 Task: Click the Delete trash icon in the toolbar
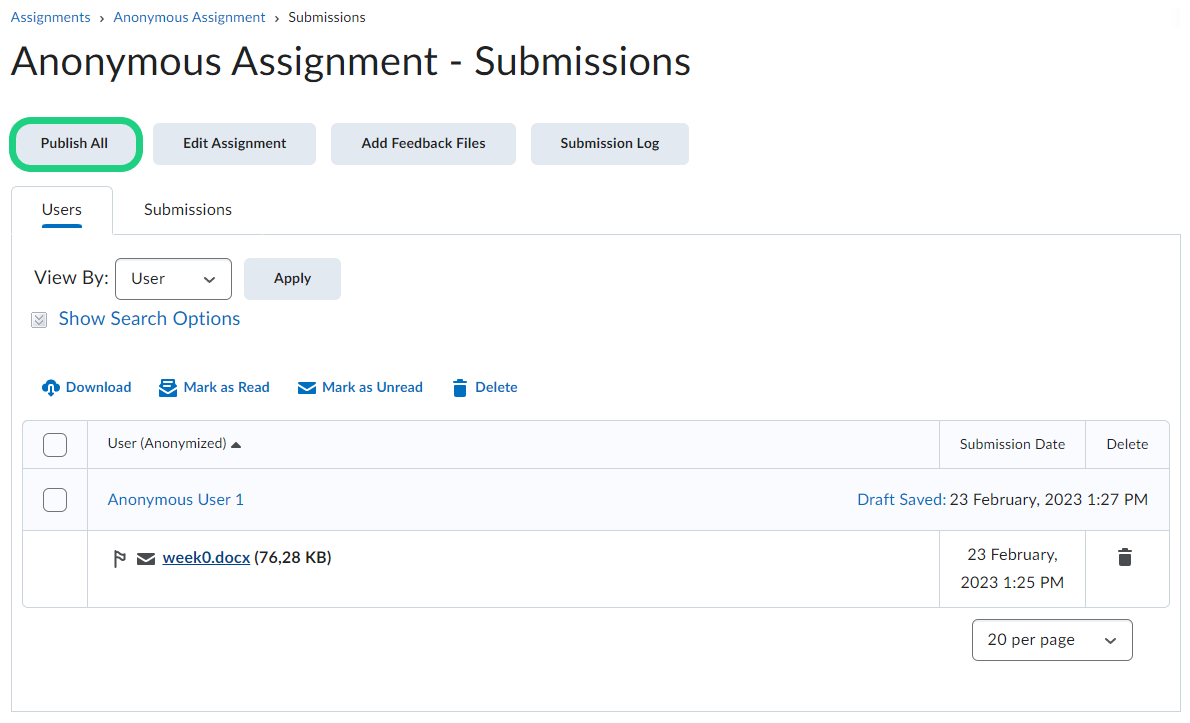tap(460, 388)
